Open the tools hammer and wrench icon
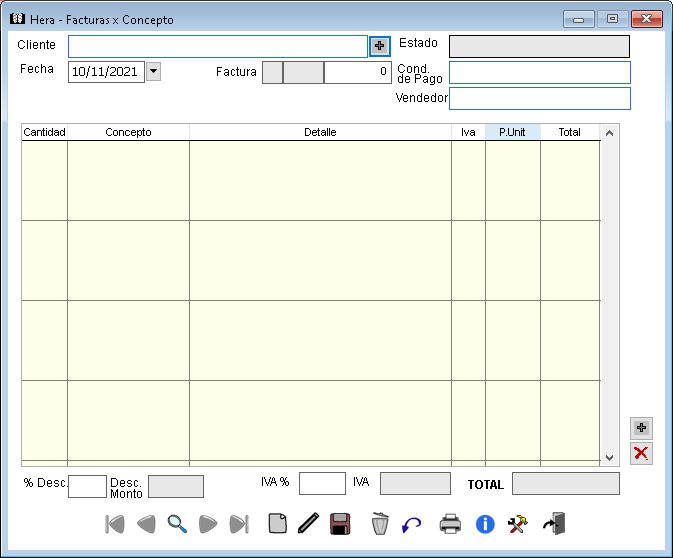This screenshot has width=673, height=558. 518,523
